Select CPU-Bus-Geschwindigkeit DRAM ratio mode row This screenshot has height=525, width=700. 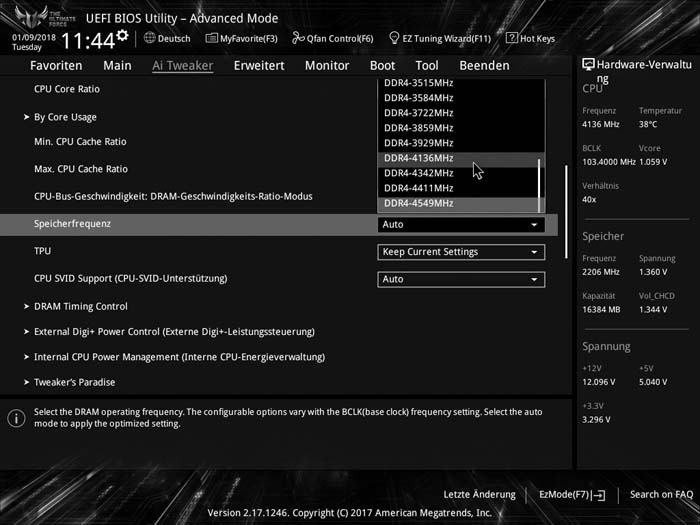coord(173,196)
